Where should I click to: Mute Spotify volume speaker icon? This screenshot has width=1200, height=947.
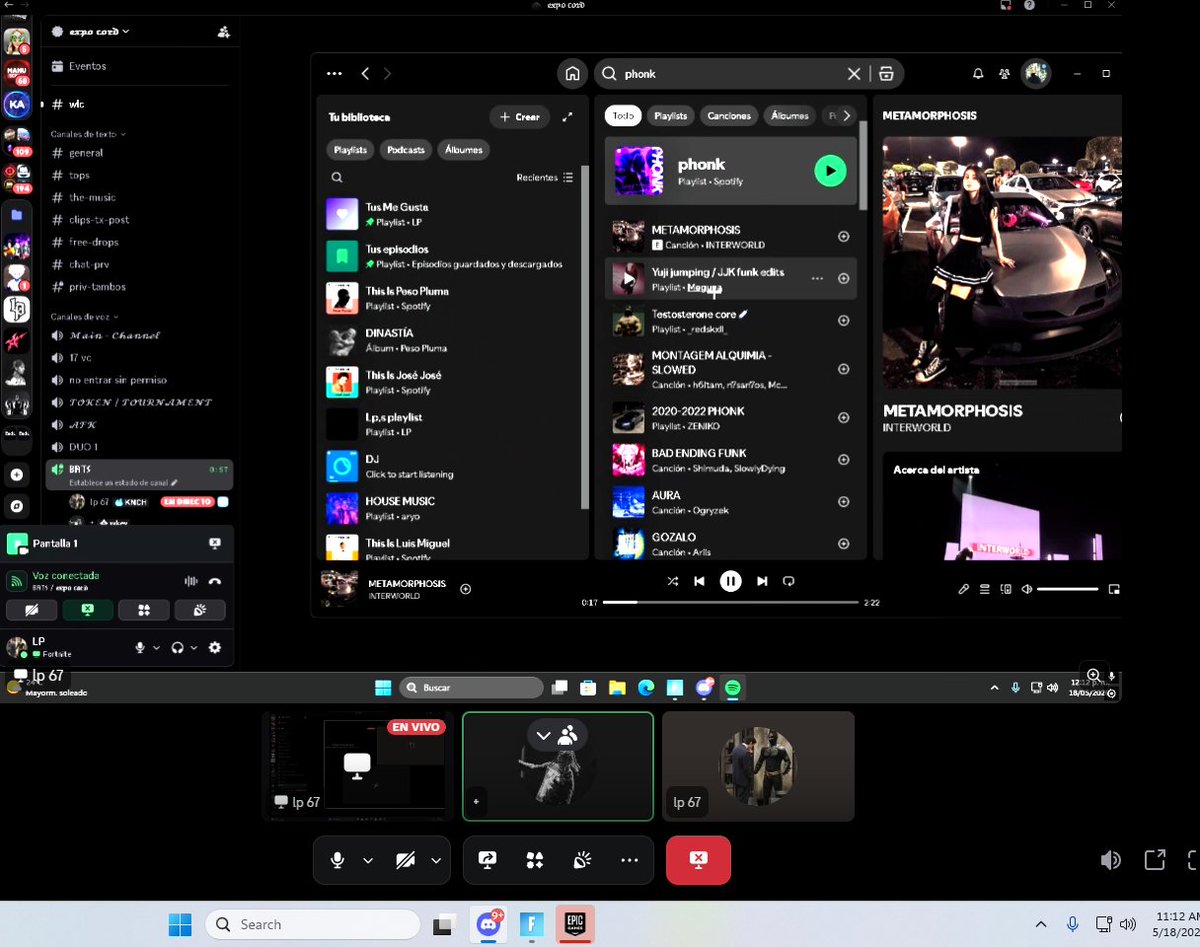(x=1027, y=589)
